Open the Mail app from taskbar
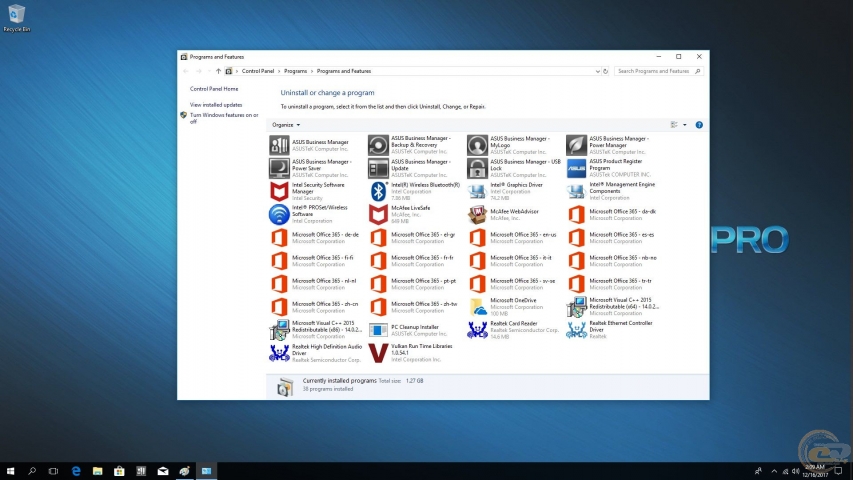Viewport: 853px width, 480px height. [163, 471]
